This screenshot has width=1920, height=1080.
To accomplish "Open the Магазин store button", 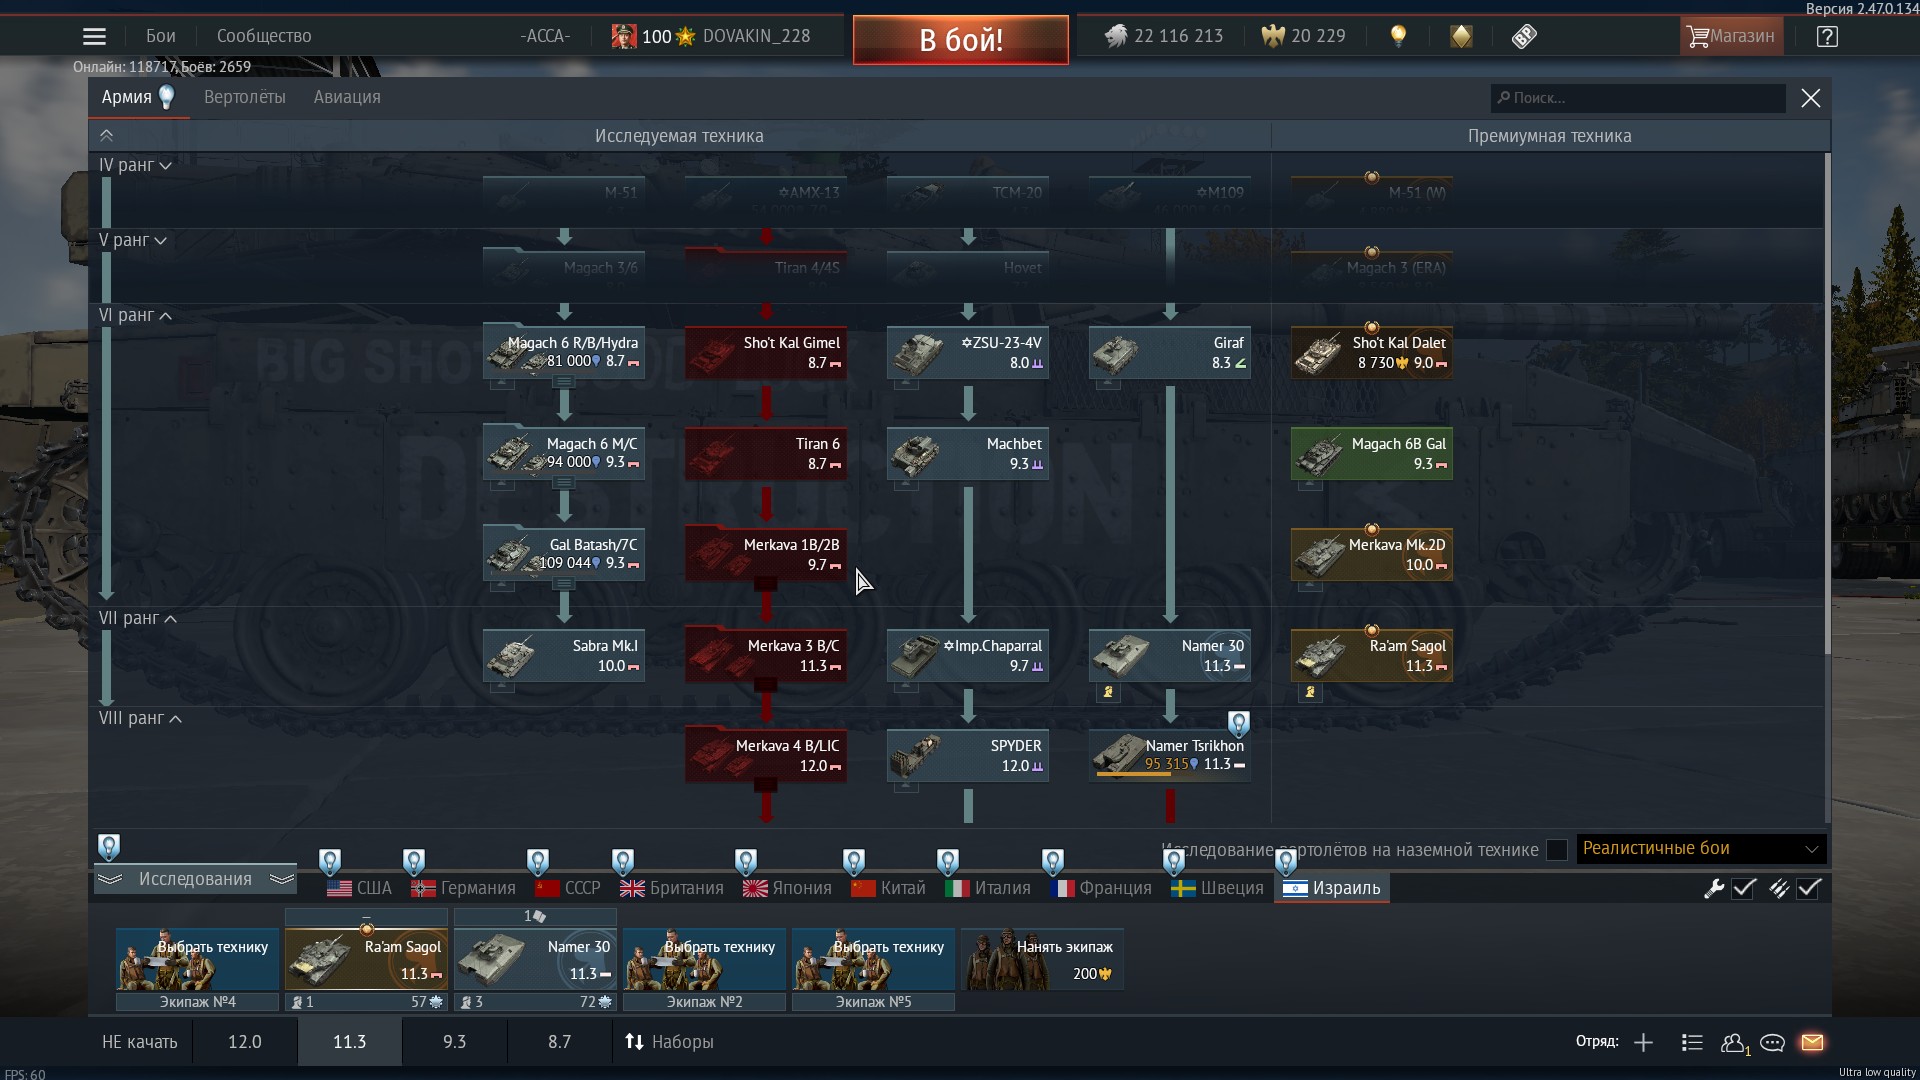I will 1731,37.
